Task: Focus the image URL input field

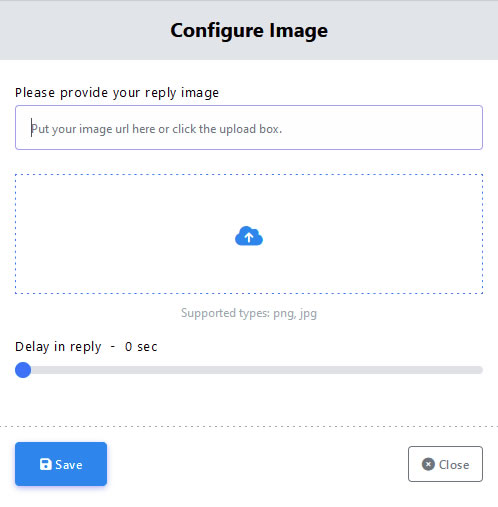Action: coord(249,127)
